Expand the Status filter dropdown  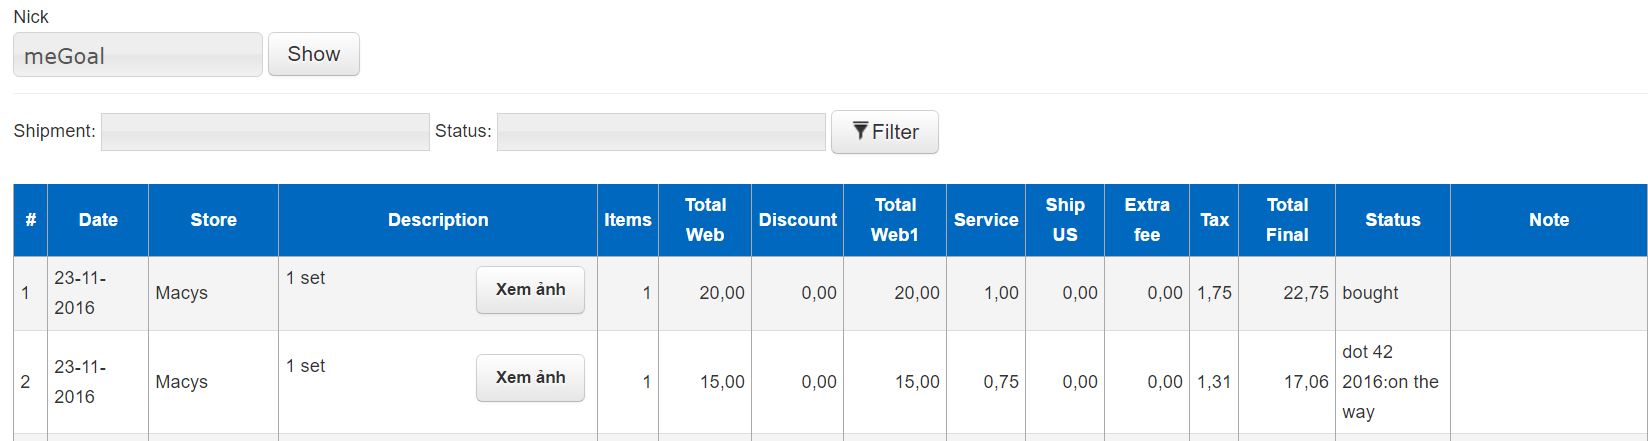tap(661, 132)
